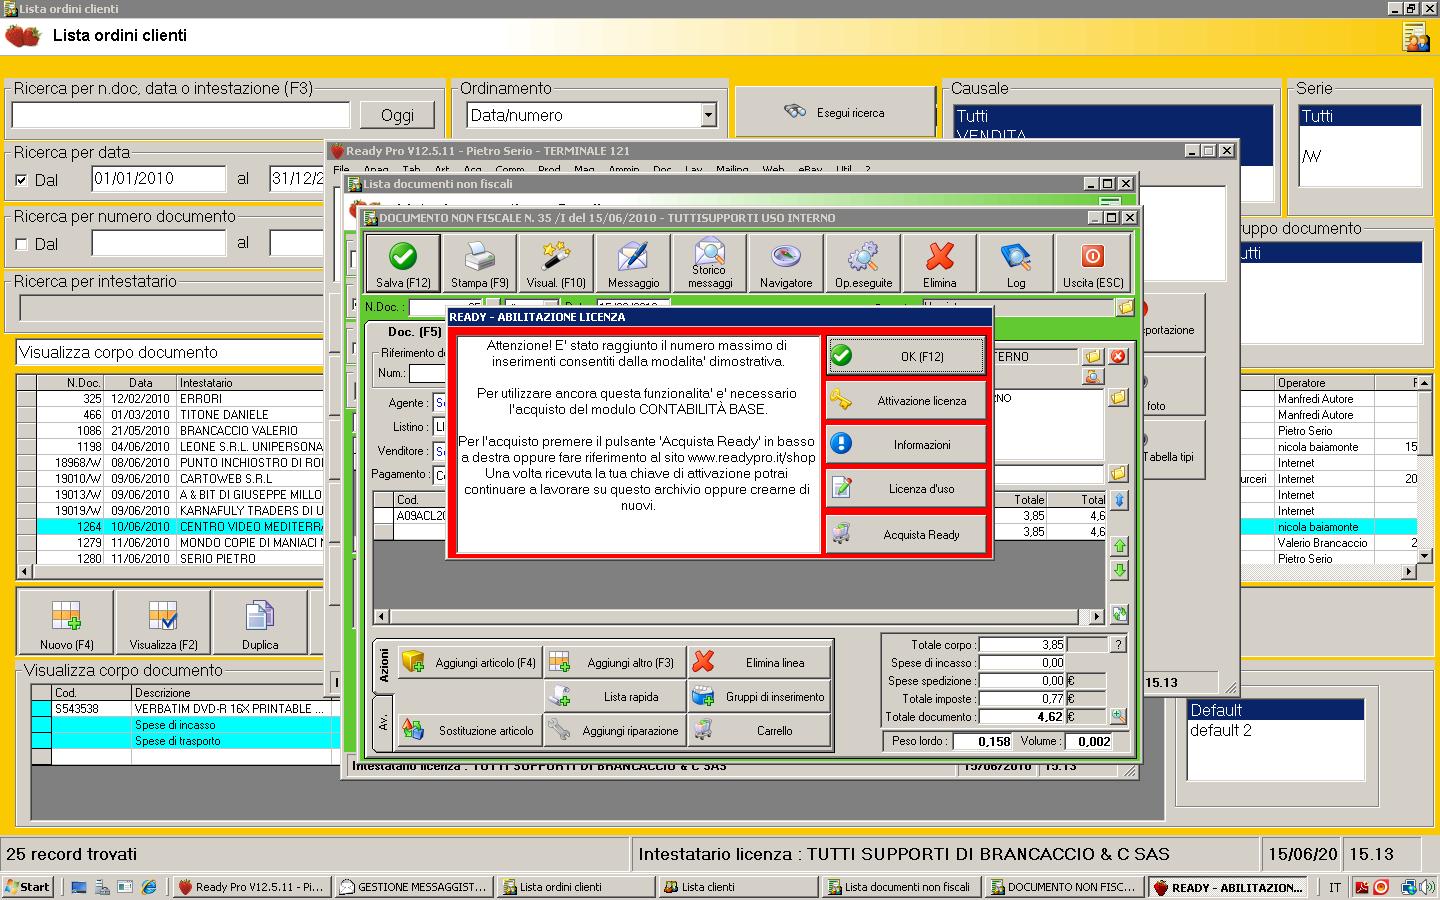Image resolution: width=1440 pixels, height=900 pixels.
Task: Toggle the Dal checkbox under Ricerca per data
Action: click(21, 180)
